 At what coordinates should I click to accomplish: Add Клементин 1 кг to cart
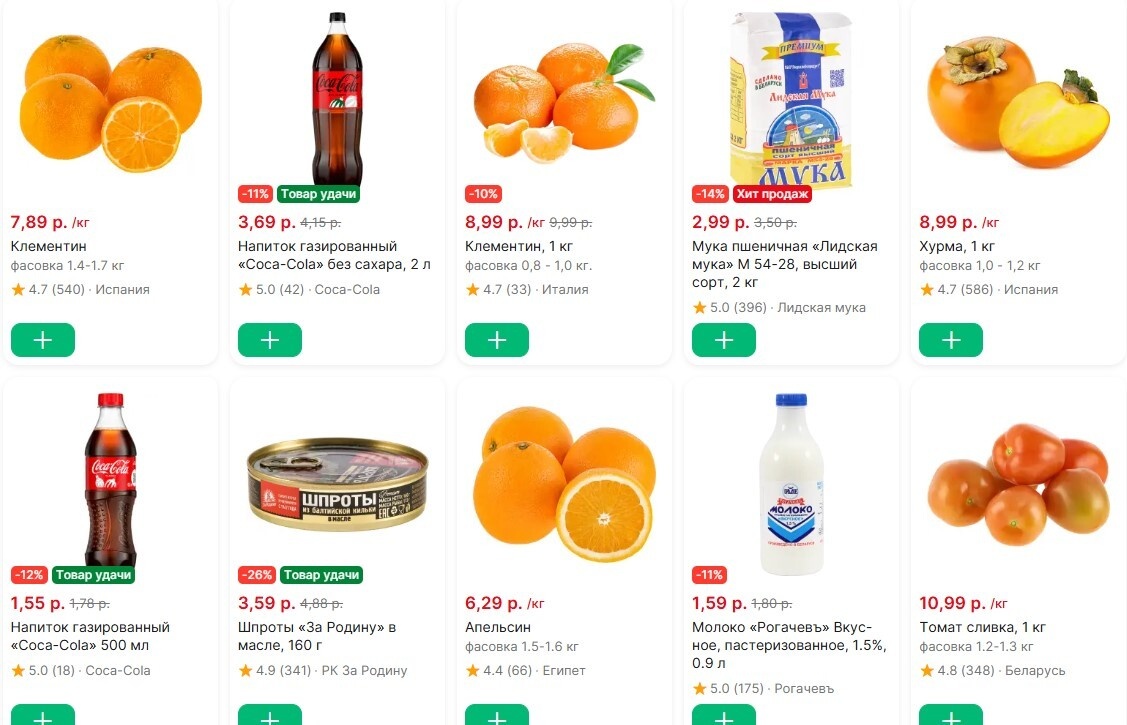coord(496,339)
